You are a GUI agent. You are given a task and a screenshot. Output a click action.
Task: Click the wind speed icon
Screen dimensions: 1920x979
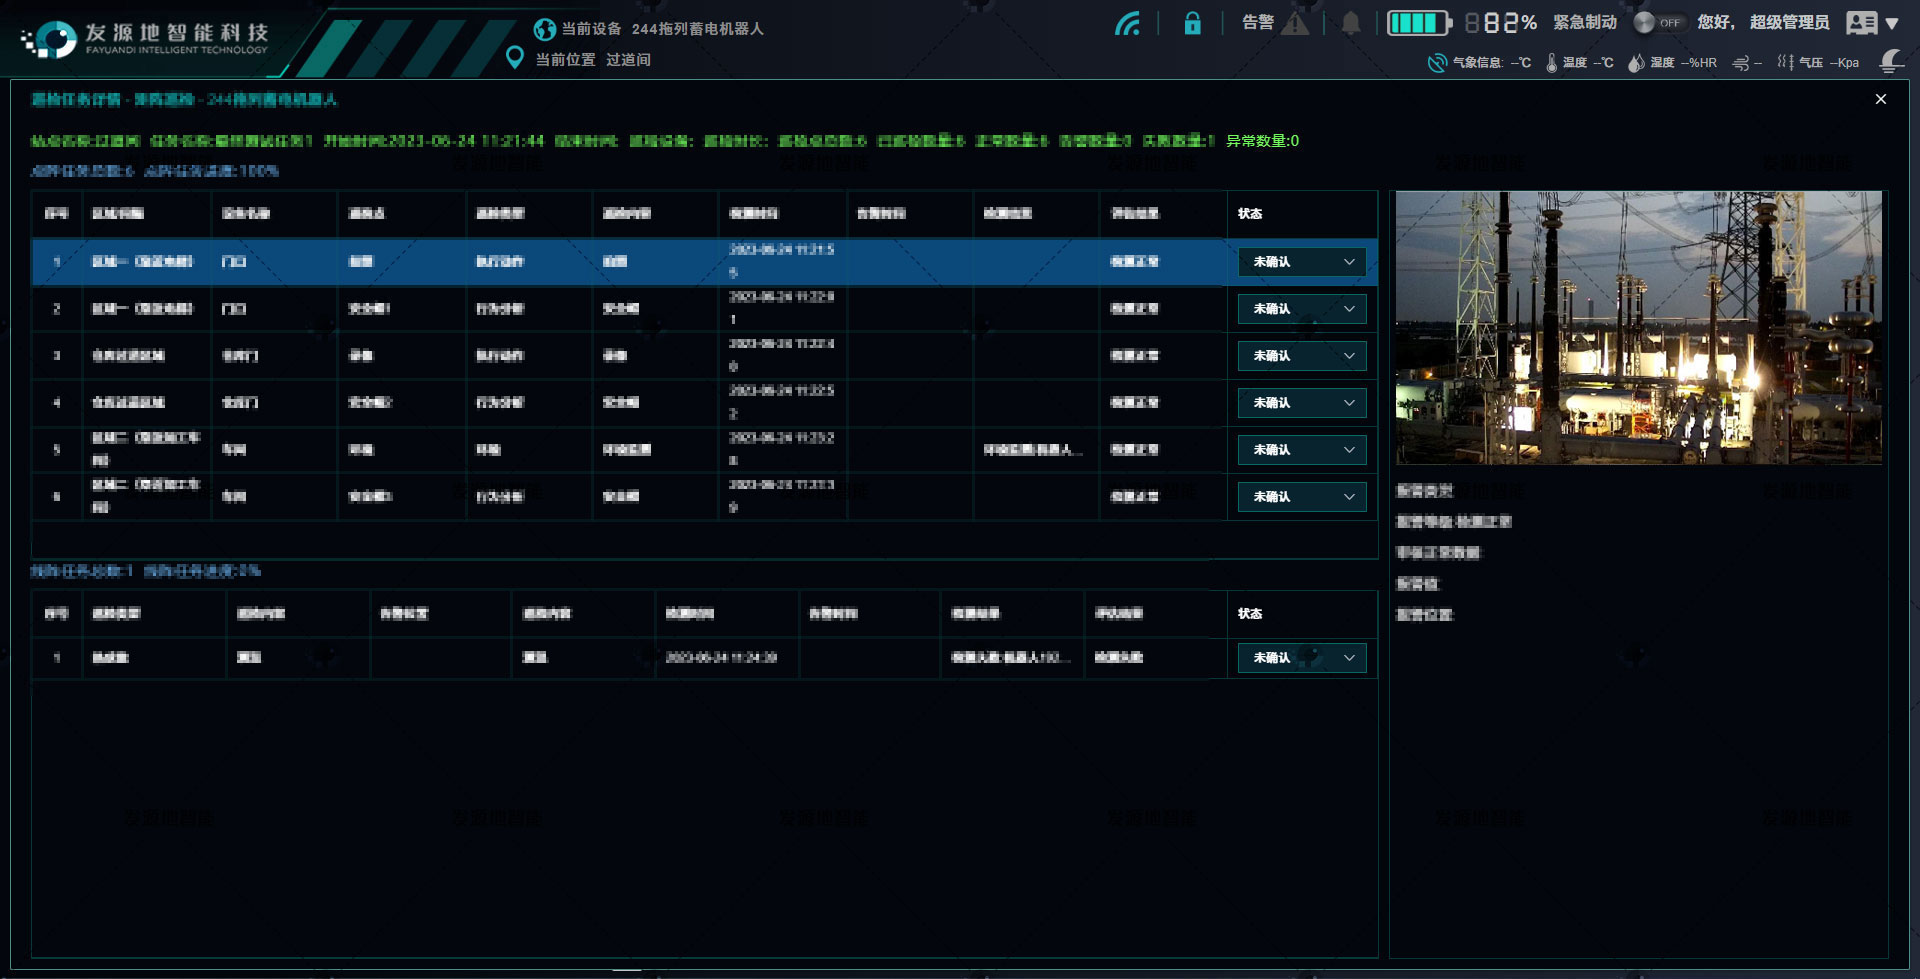(x=1741, y=63)
